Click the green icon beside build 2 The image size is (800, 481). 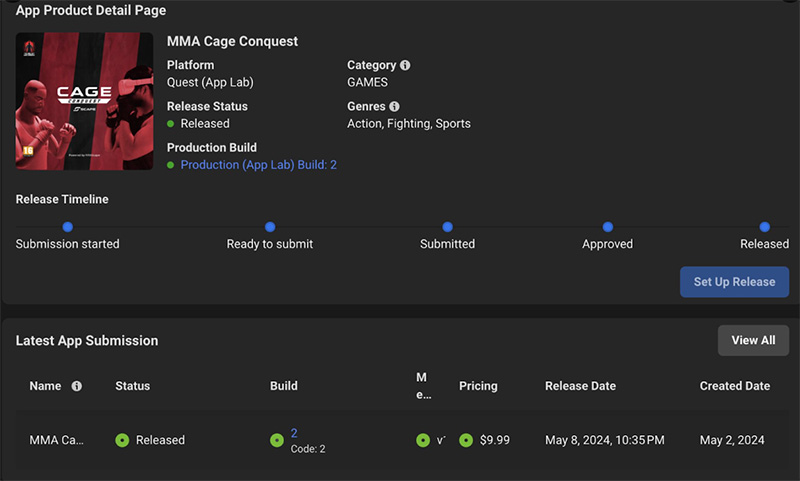coord(277,440)
